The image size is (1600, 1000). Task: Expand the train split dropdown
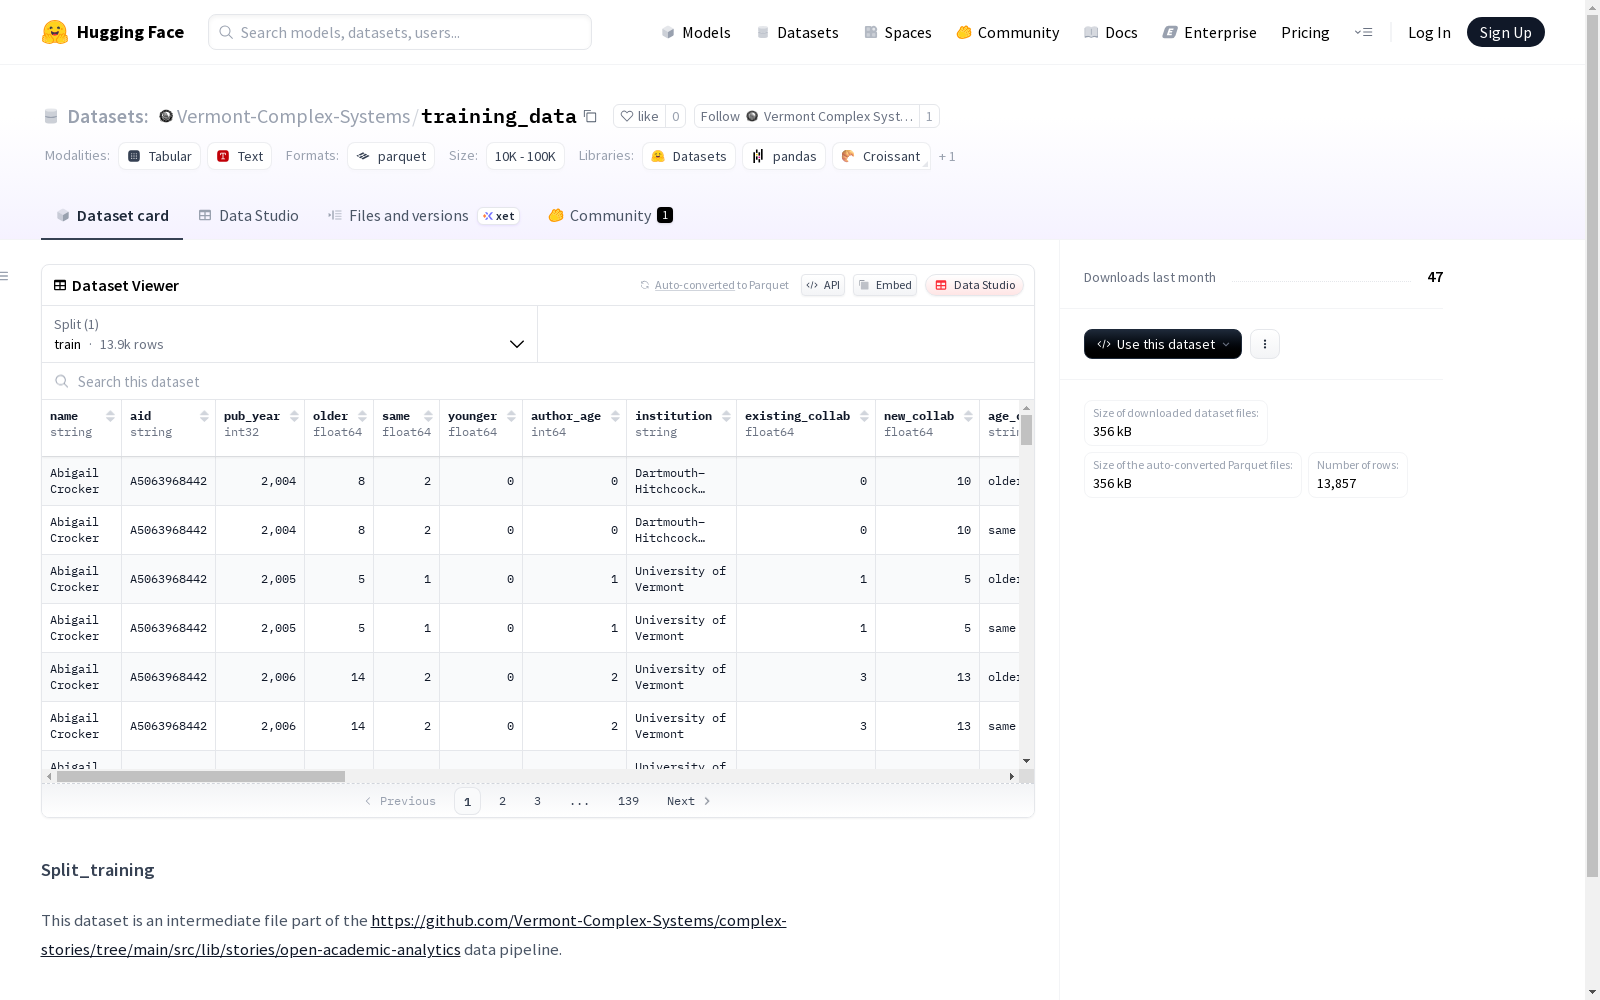tap(290, 334)
